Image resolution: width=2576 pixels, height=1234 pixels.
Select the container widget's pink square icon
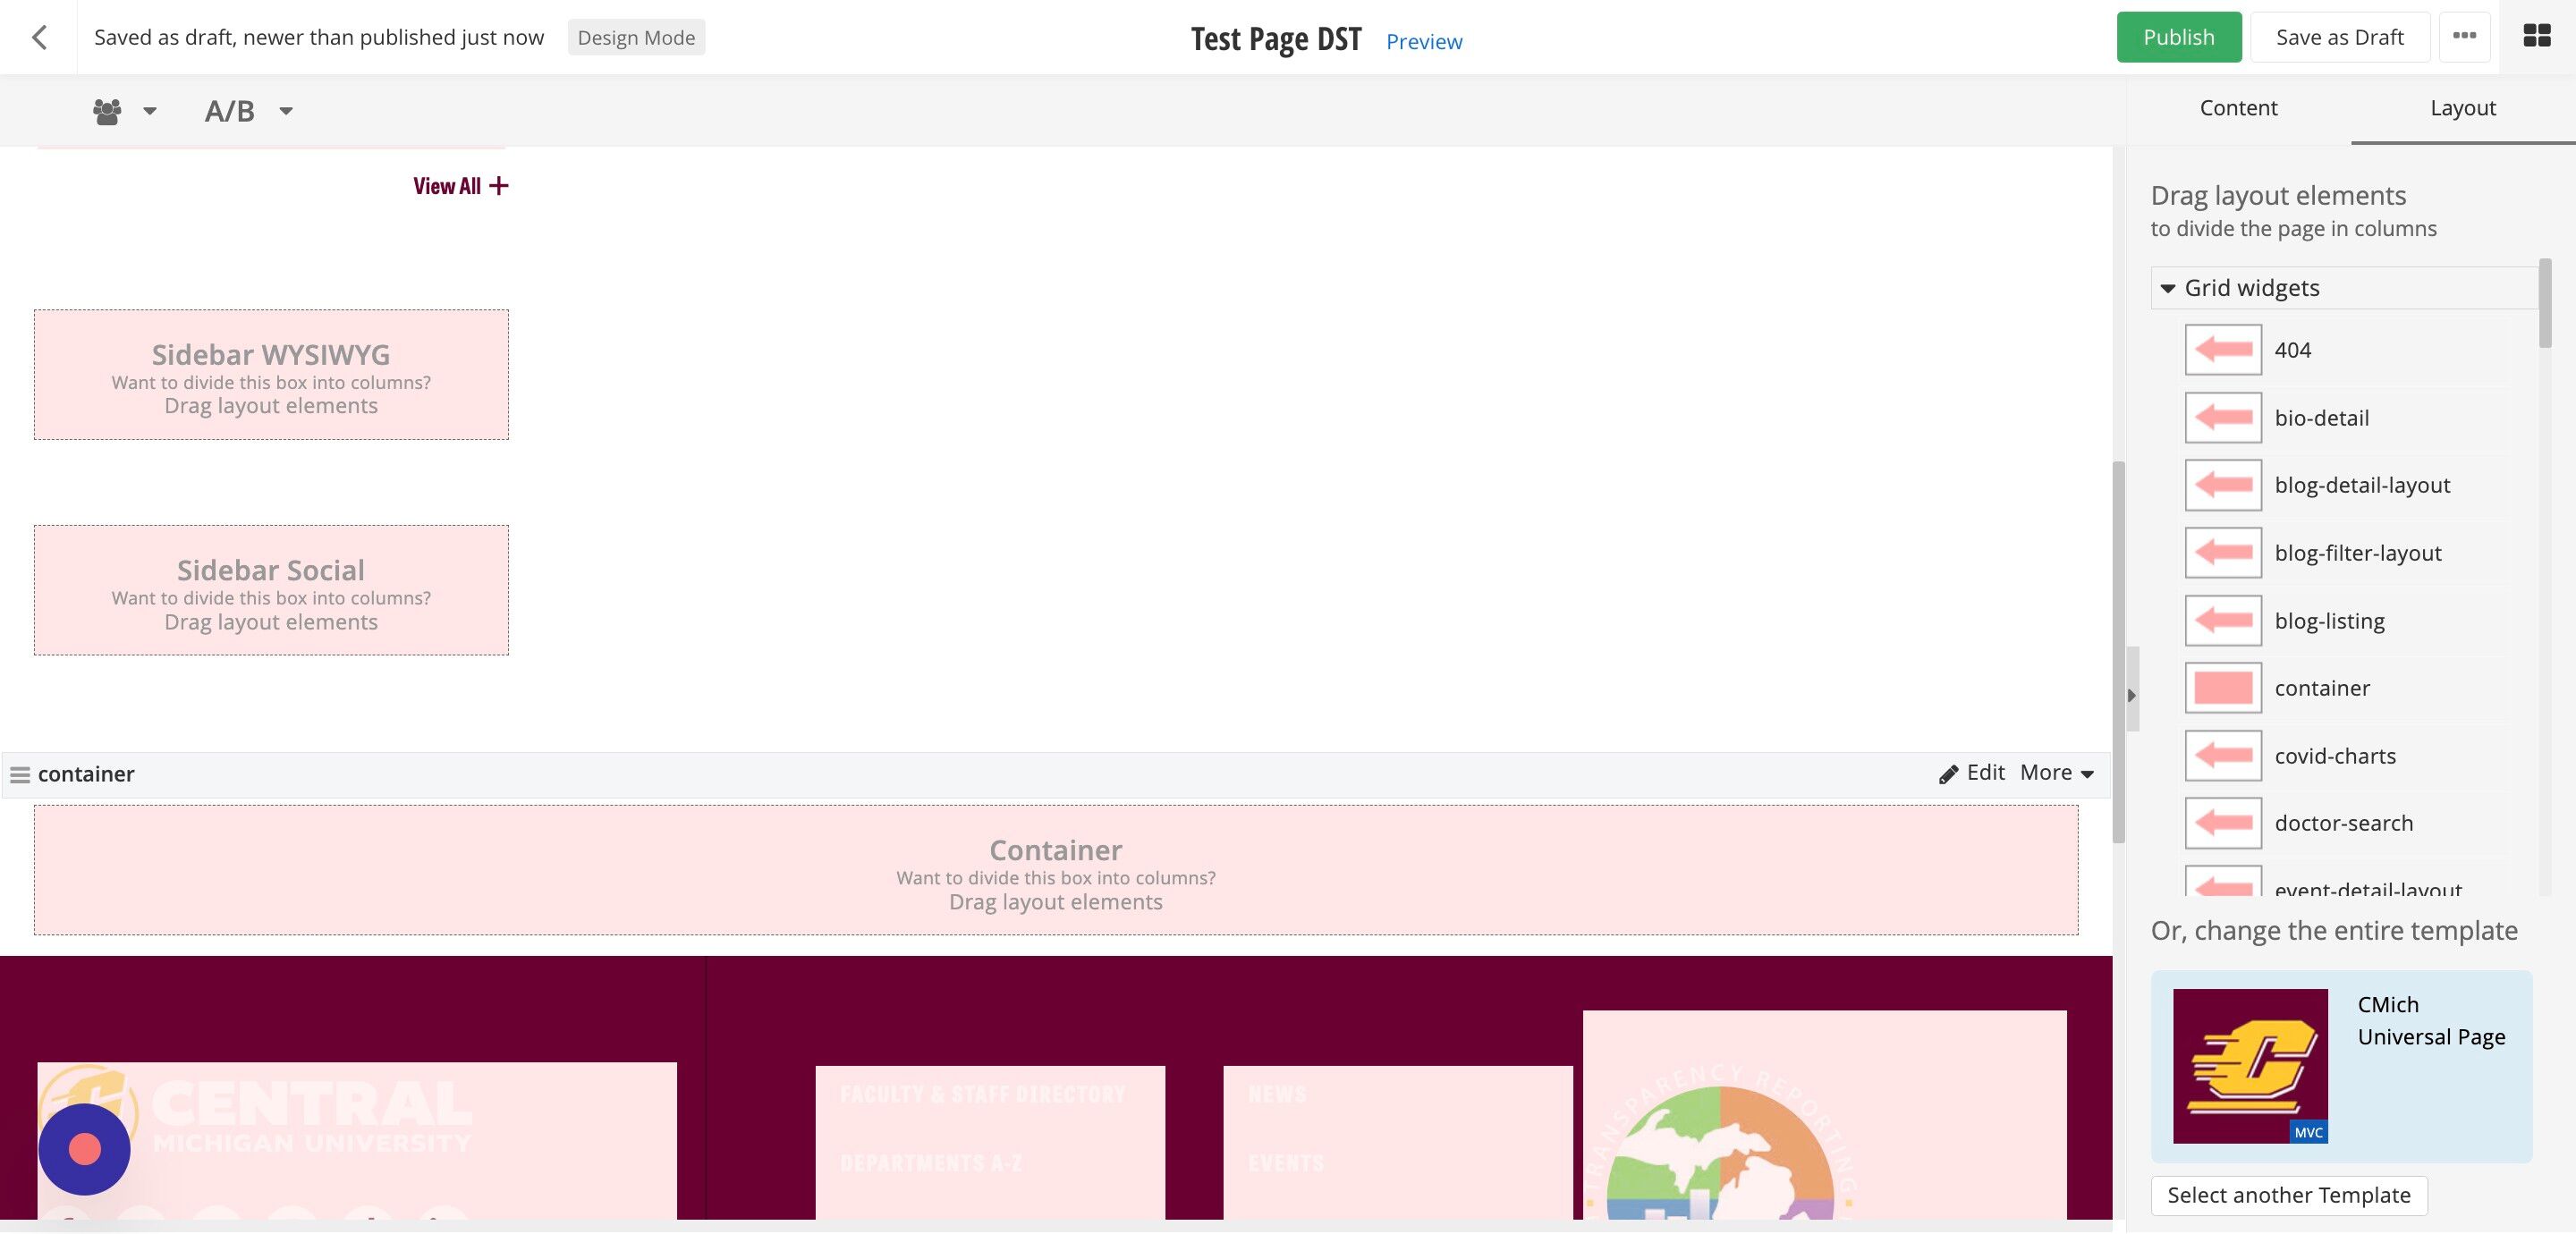[x=2222, y=688]
